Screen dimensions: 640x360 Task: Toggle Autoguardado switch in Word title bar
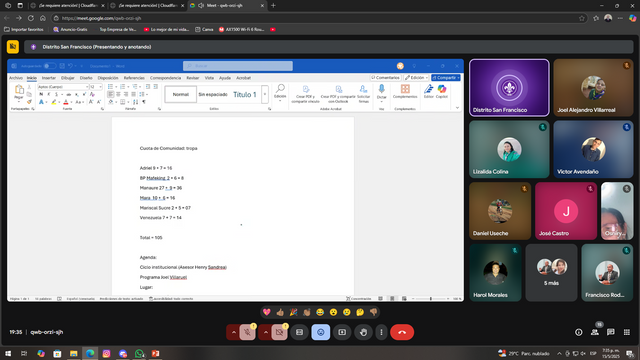[50, 66]
